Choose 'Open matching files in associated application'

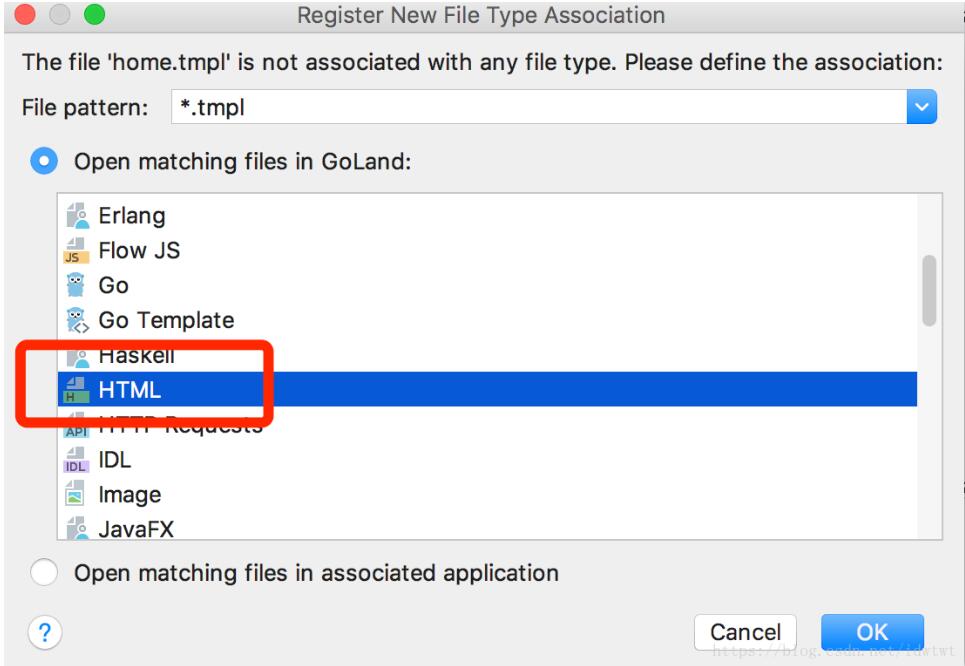(x=44, y=573)
